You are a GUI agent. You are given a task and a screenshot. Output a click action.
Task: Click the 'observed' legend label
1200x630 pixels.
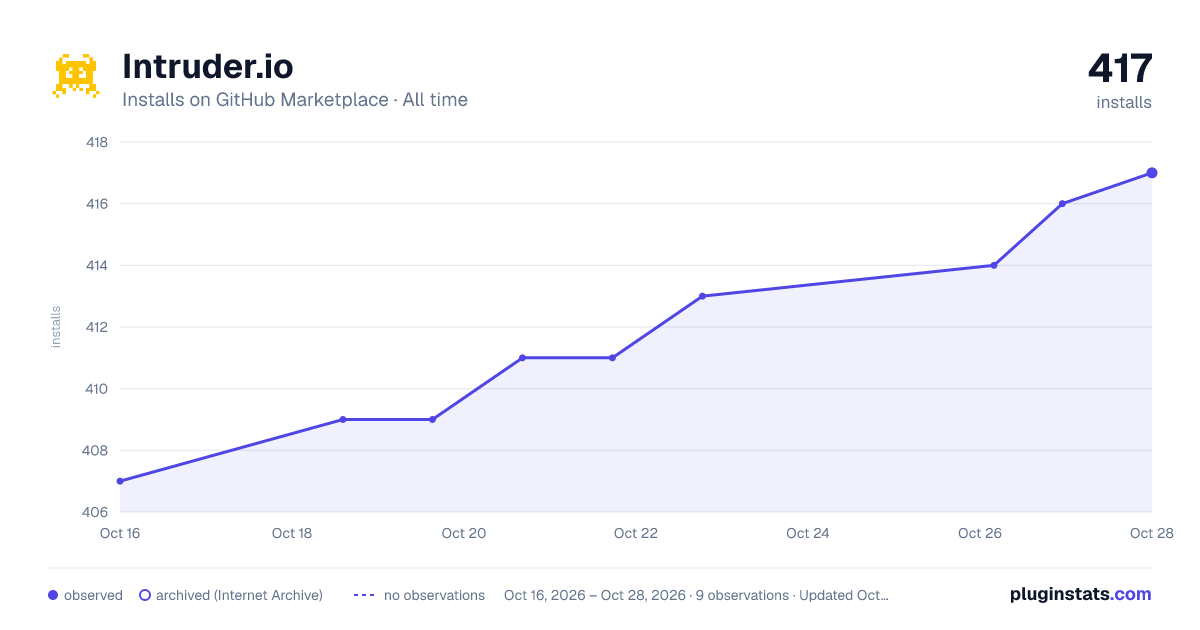[93, 595]
